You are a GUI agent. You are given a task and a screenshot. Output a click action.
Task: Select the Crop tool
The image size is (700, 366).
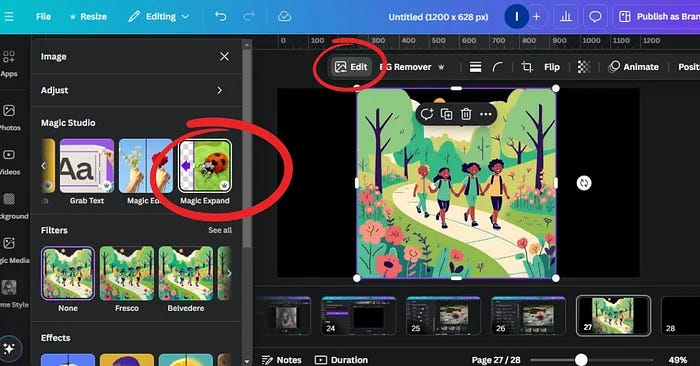pos(527,67)
